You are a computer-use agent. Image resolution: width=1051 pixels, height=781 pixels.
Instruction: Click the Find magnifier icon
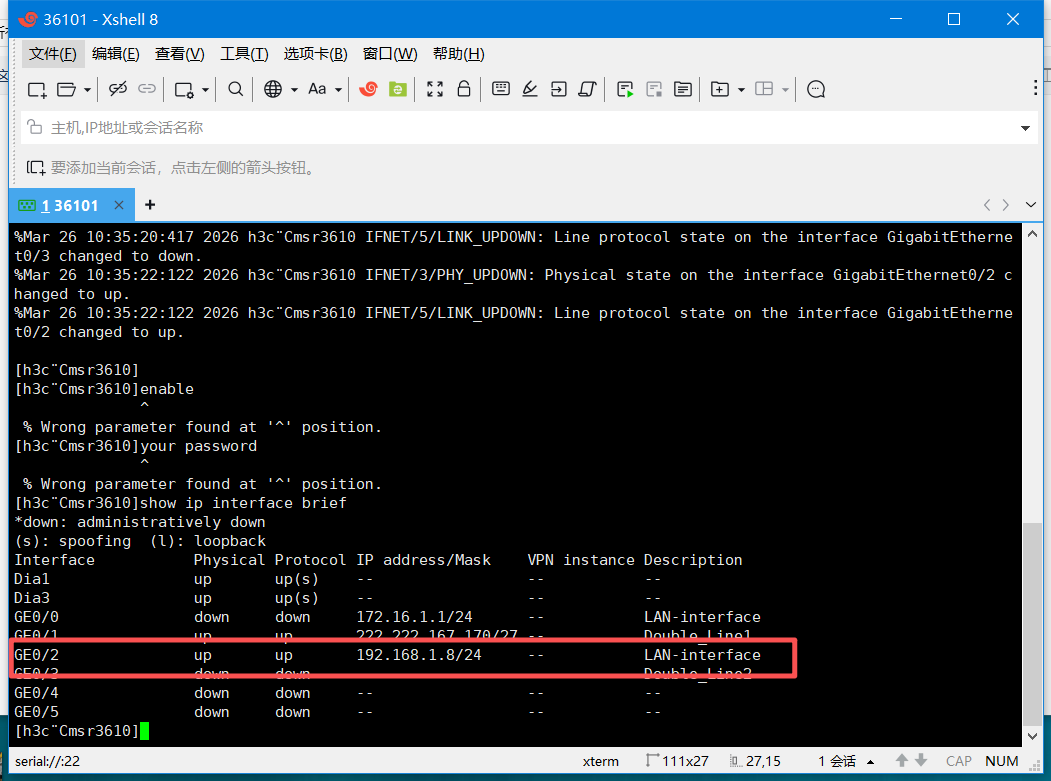(x=235, y=89)
